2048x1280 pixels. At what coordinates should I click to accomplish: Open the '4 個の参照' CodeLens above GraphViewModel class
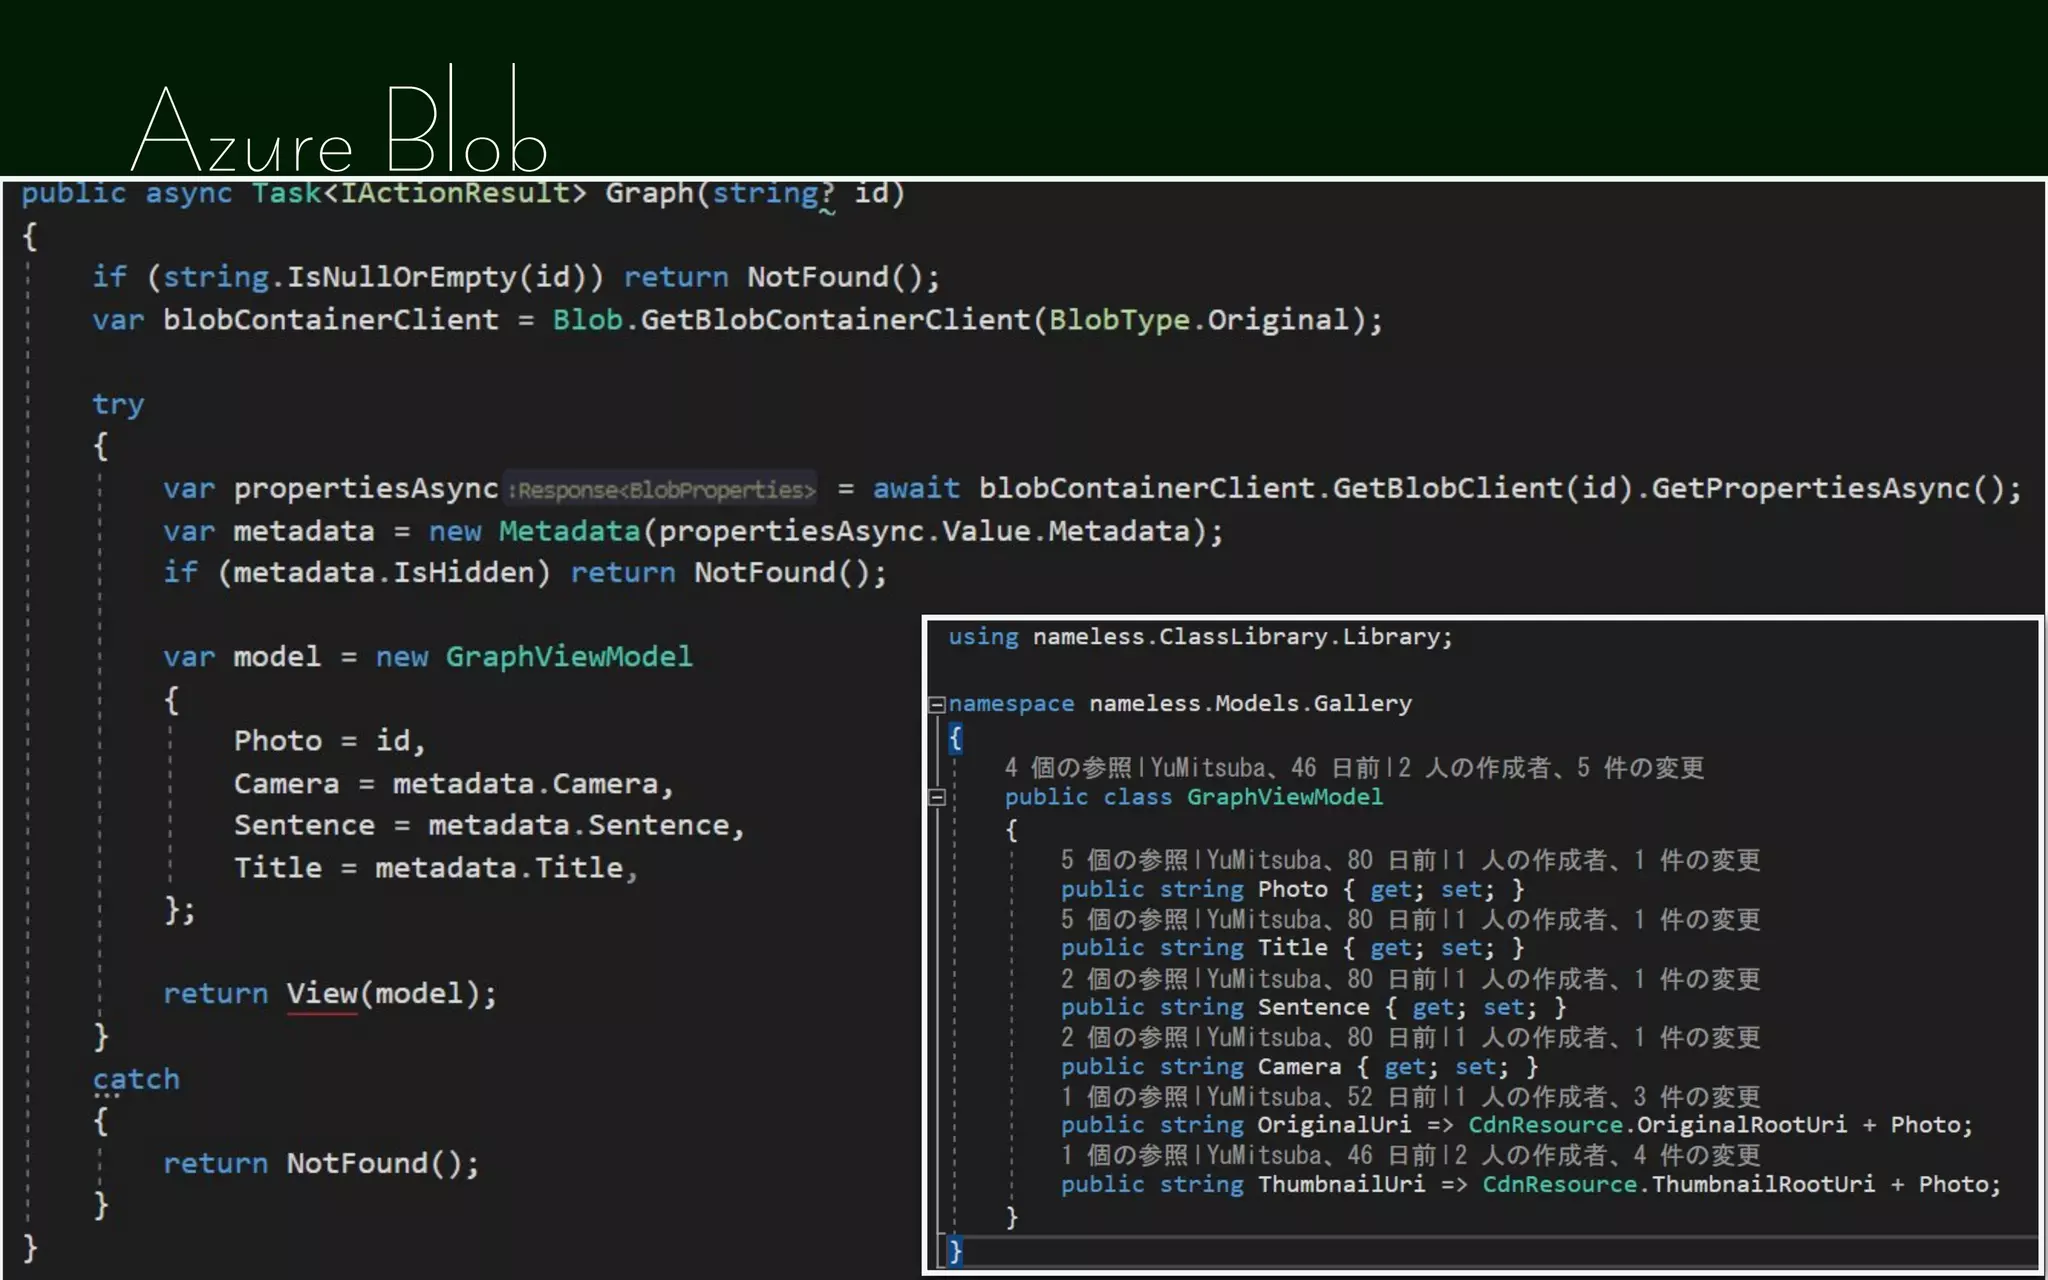1067,768
